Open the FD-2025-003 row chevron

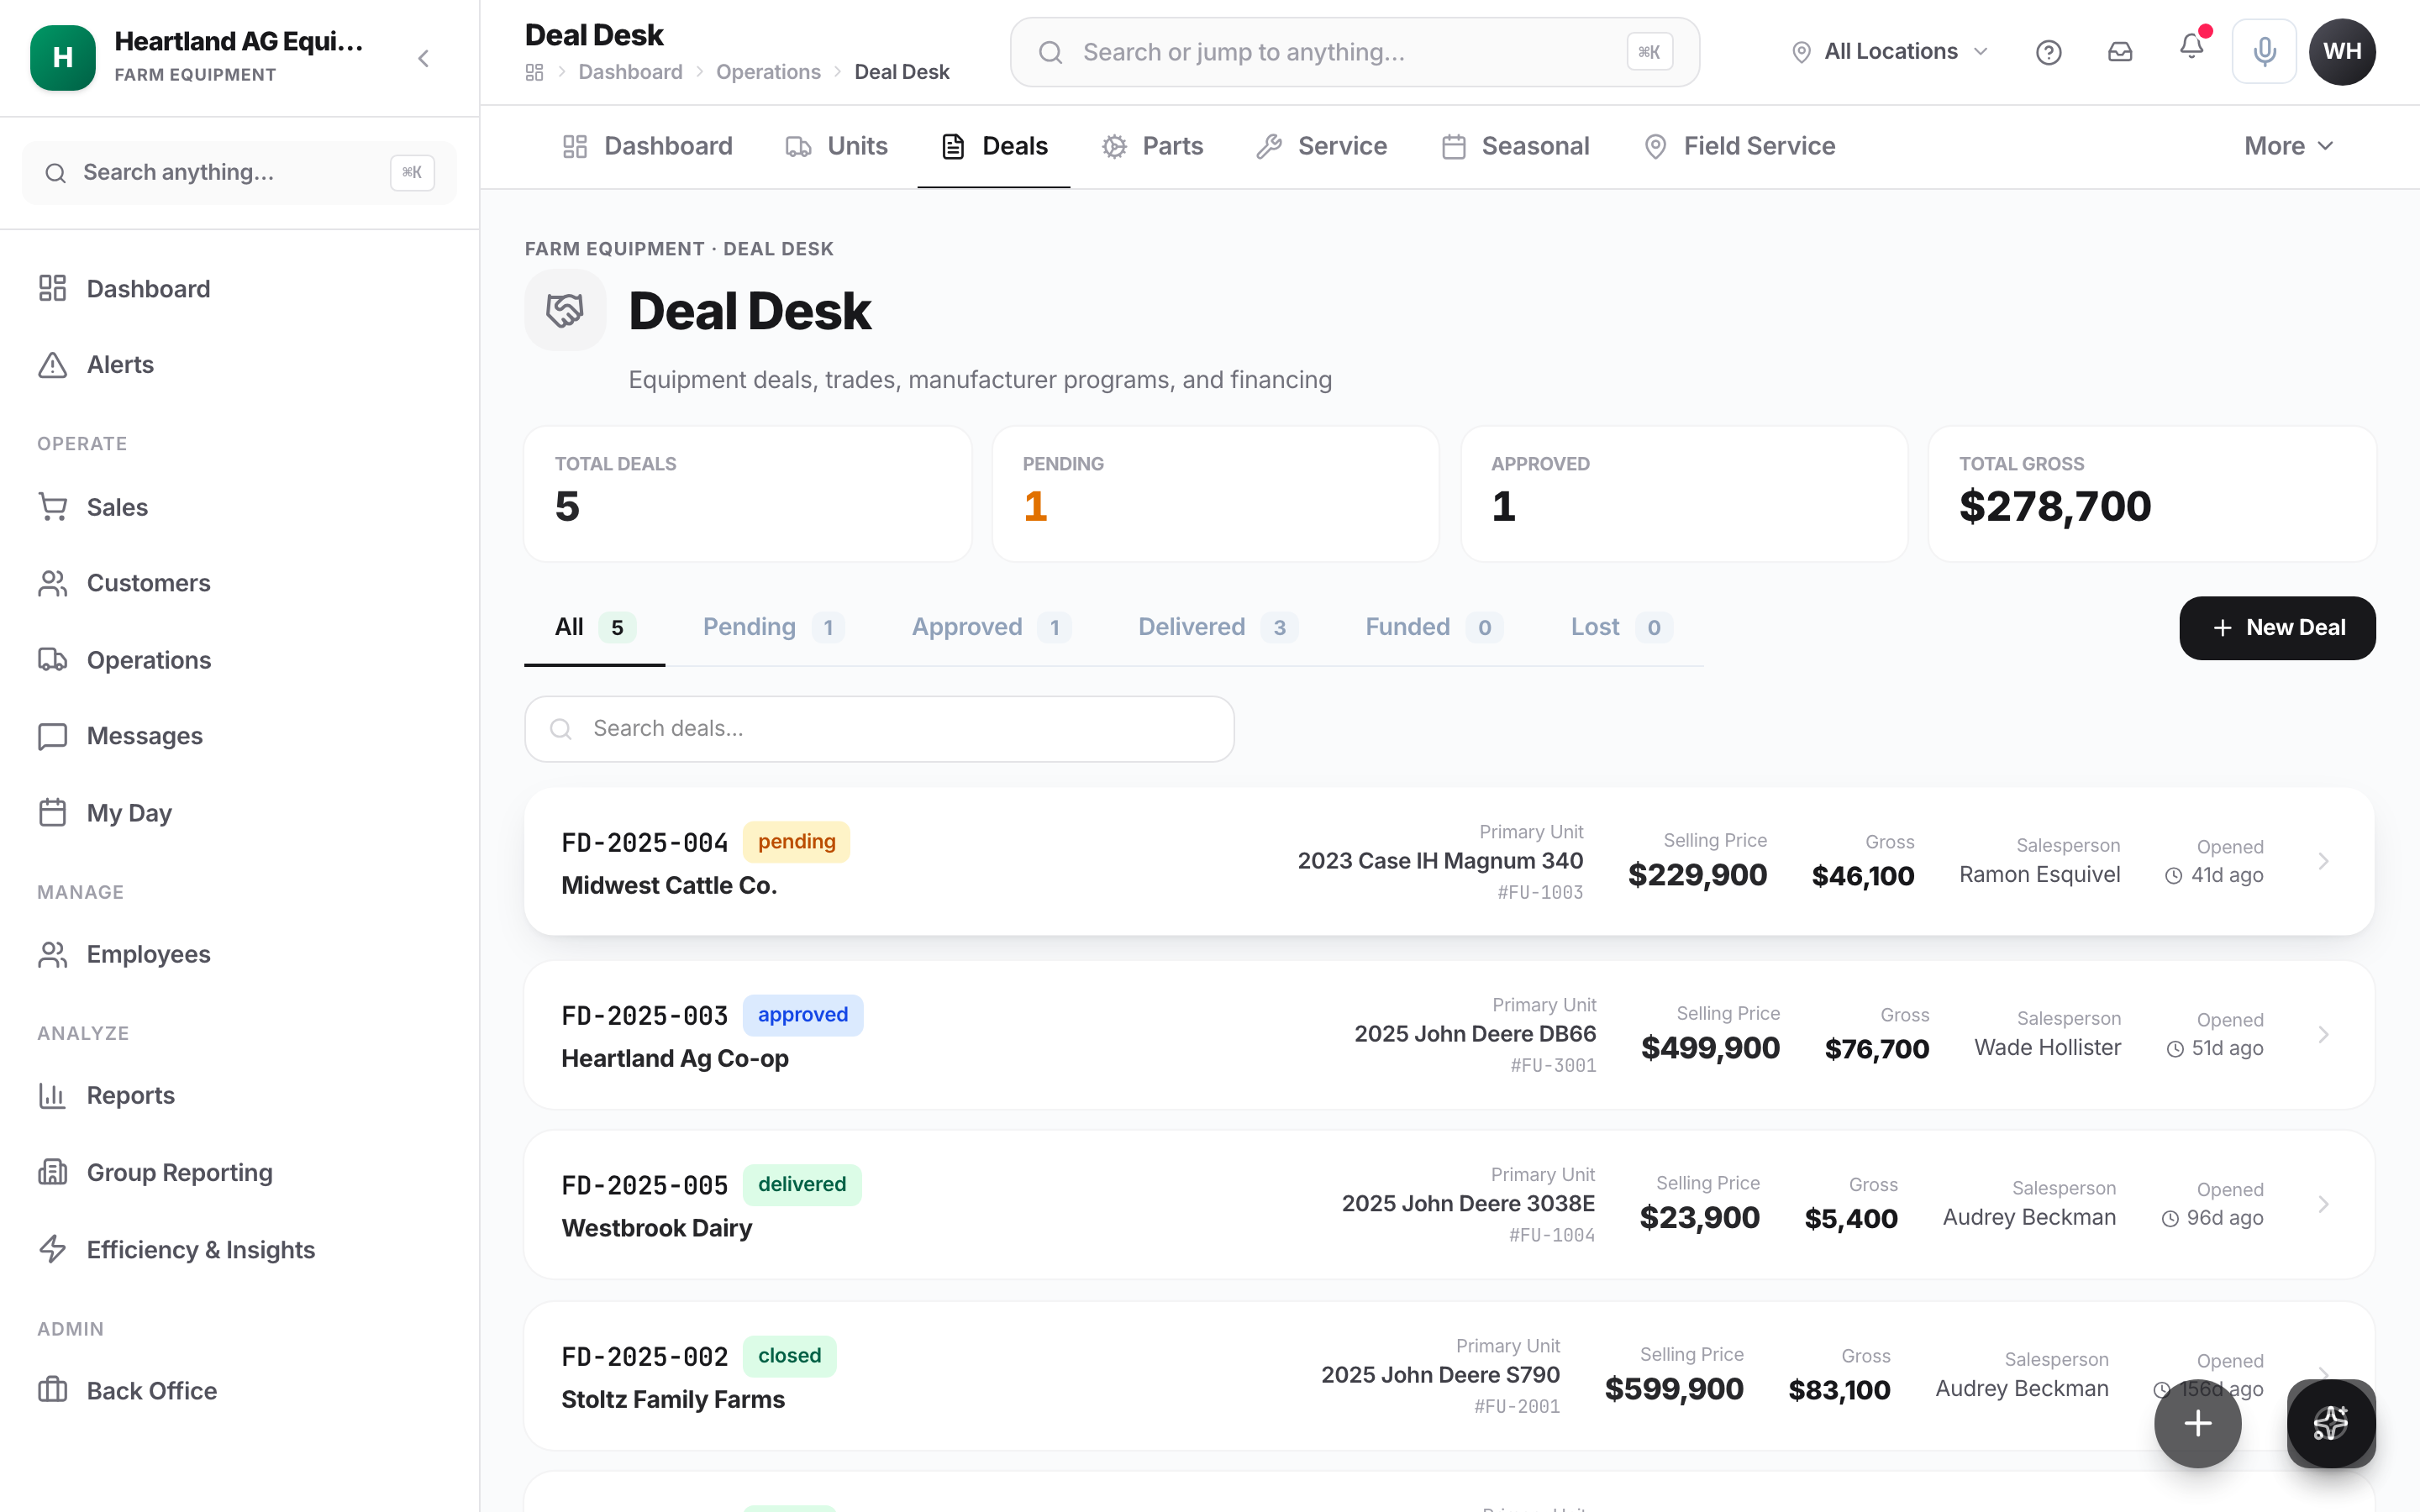coord(2323,1035)
